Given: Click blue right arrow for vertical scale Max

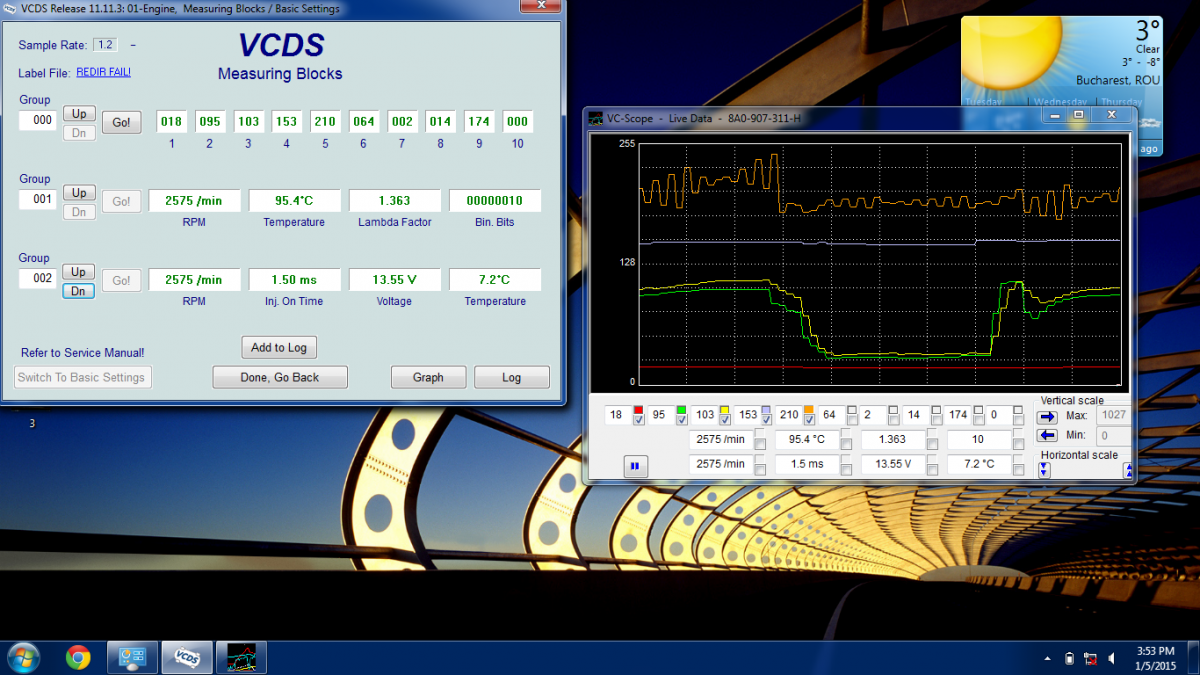Looking at the screenshot, I should [1047, 417].
